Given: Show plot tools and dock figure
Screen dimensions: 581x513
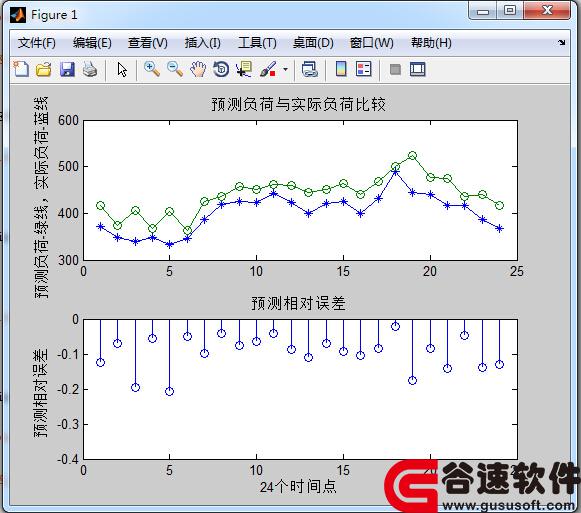Looking at the screenshot, I should 418,69.
